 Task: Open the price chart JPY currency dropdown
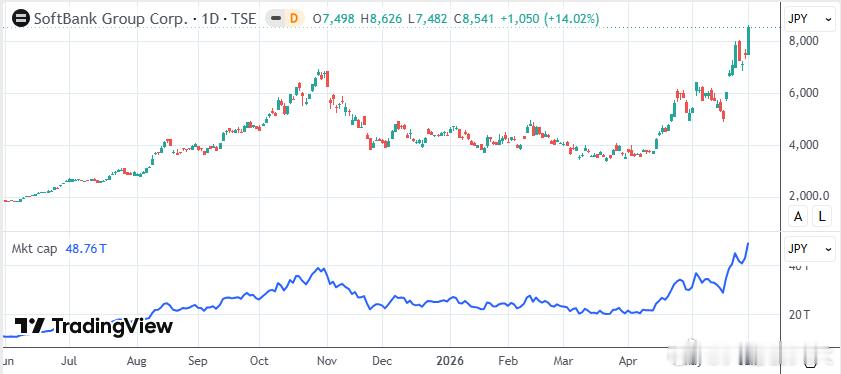click(810, 19)
